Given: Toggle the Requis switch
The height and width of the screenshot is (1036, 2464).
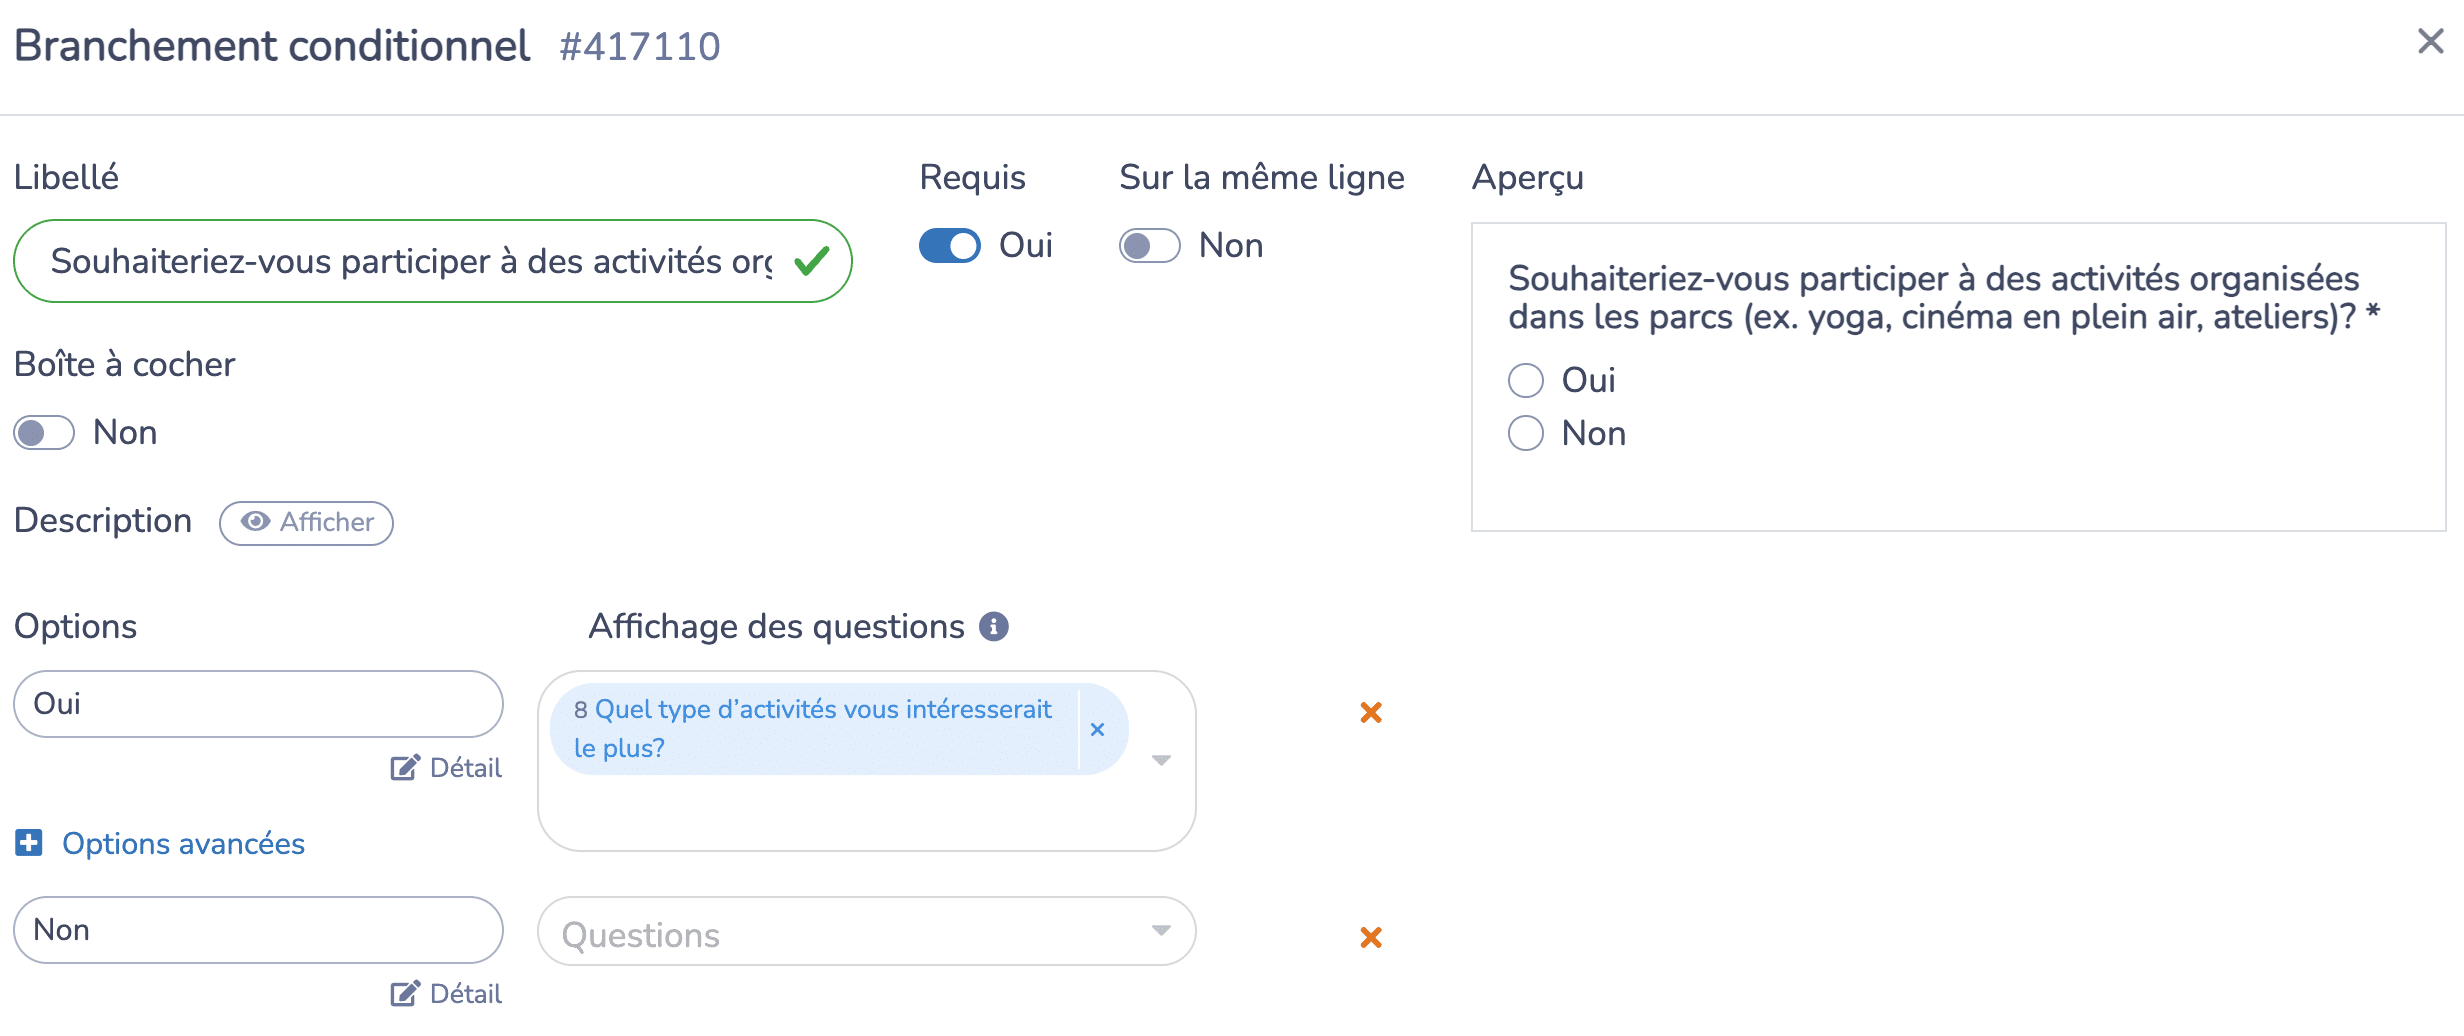Looking at the screenshot, I should click(x=950, y=246).
